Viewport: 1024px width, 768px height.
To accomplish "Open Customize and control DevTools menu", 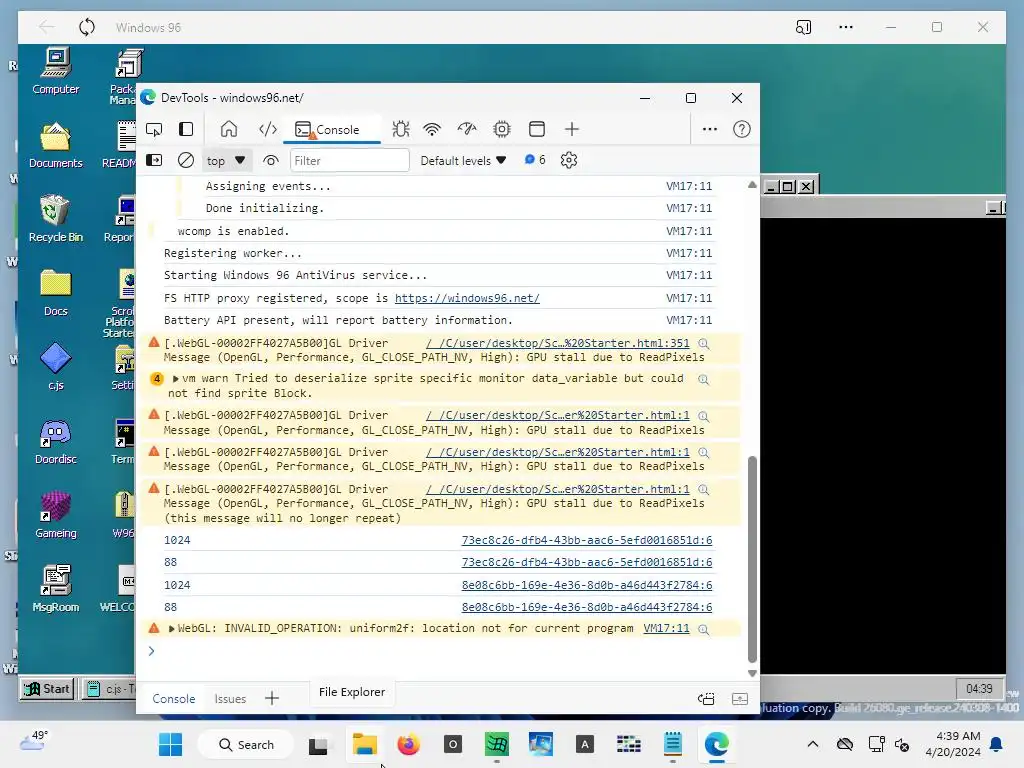I will [x=710, y=129].
